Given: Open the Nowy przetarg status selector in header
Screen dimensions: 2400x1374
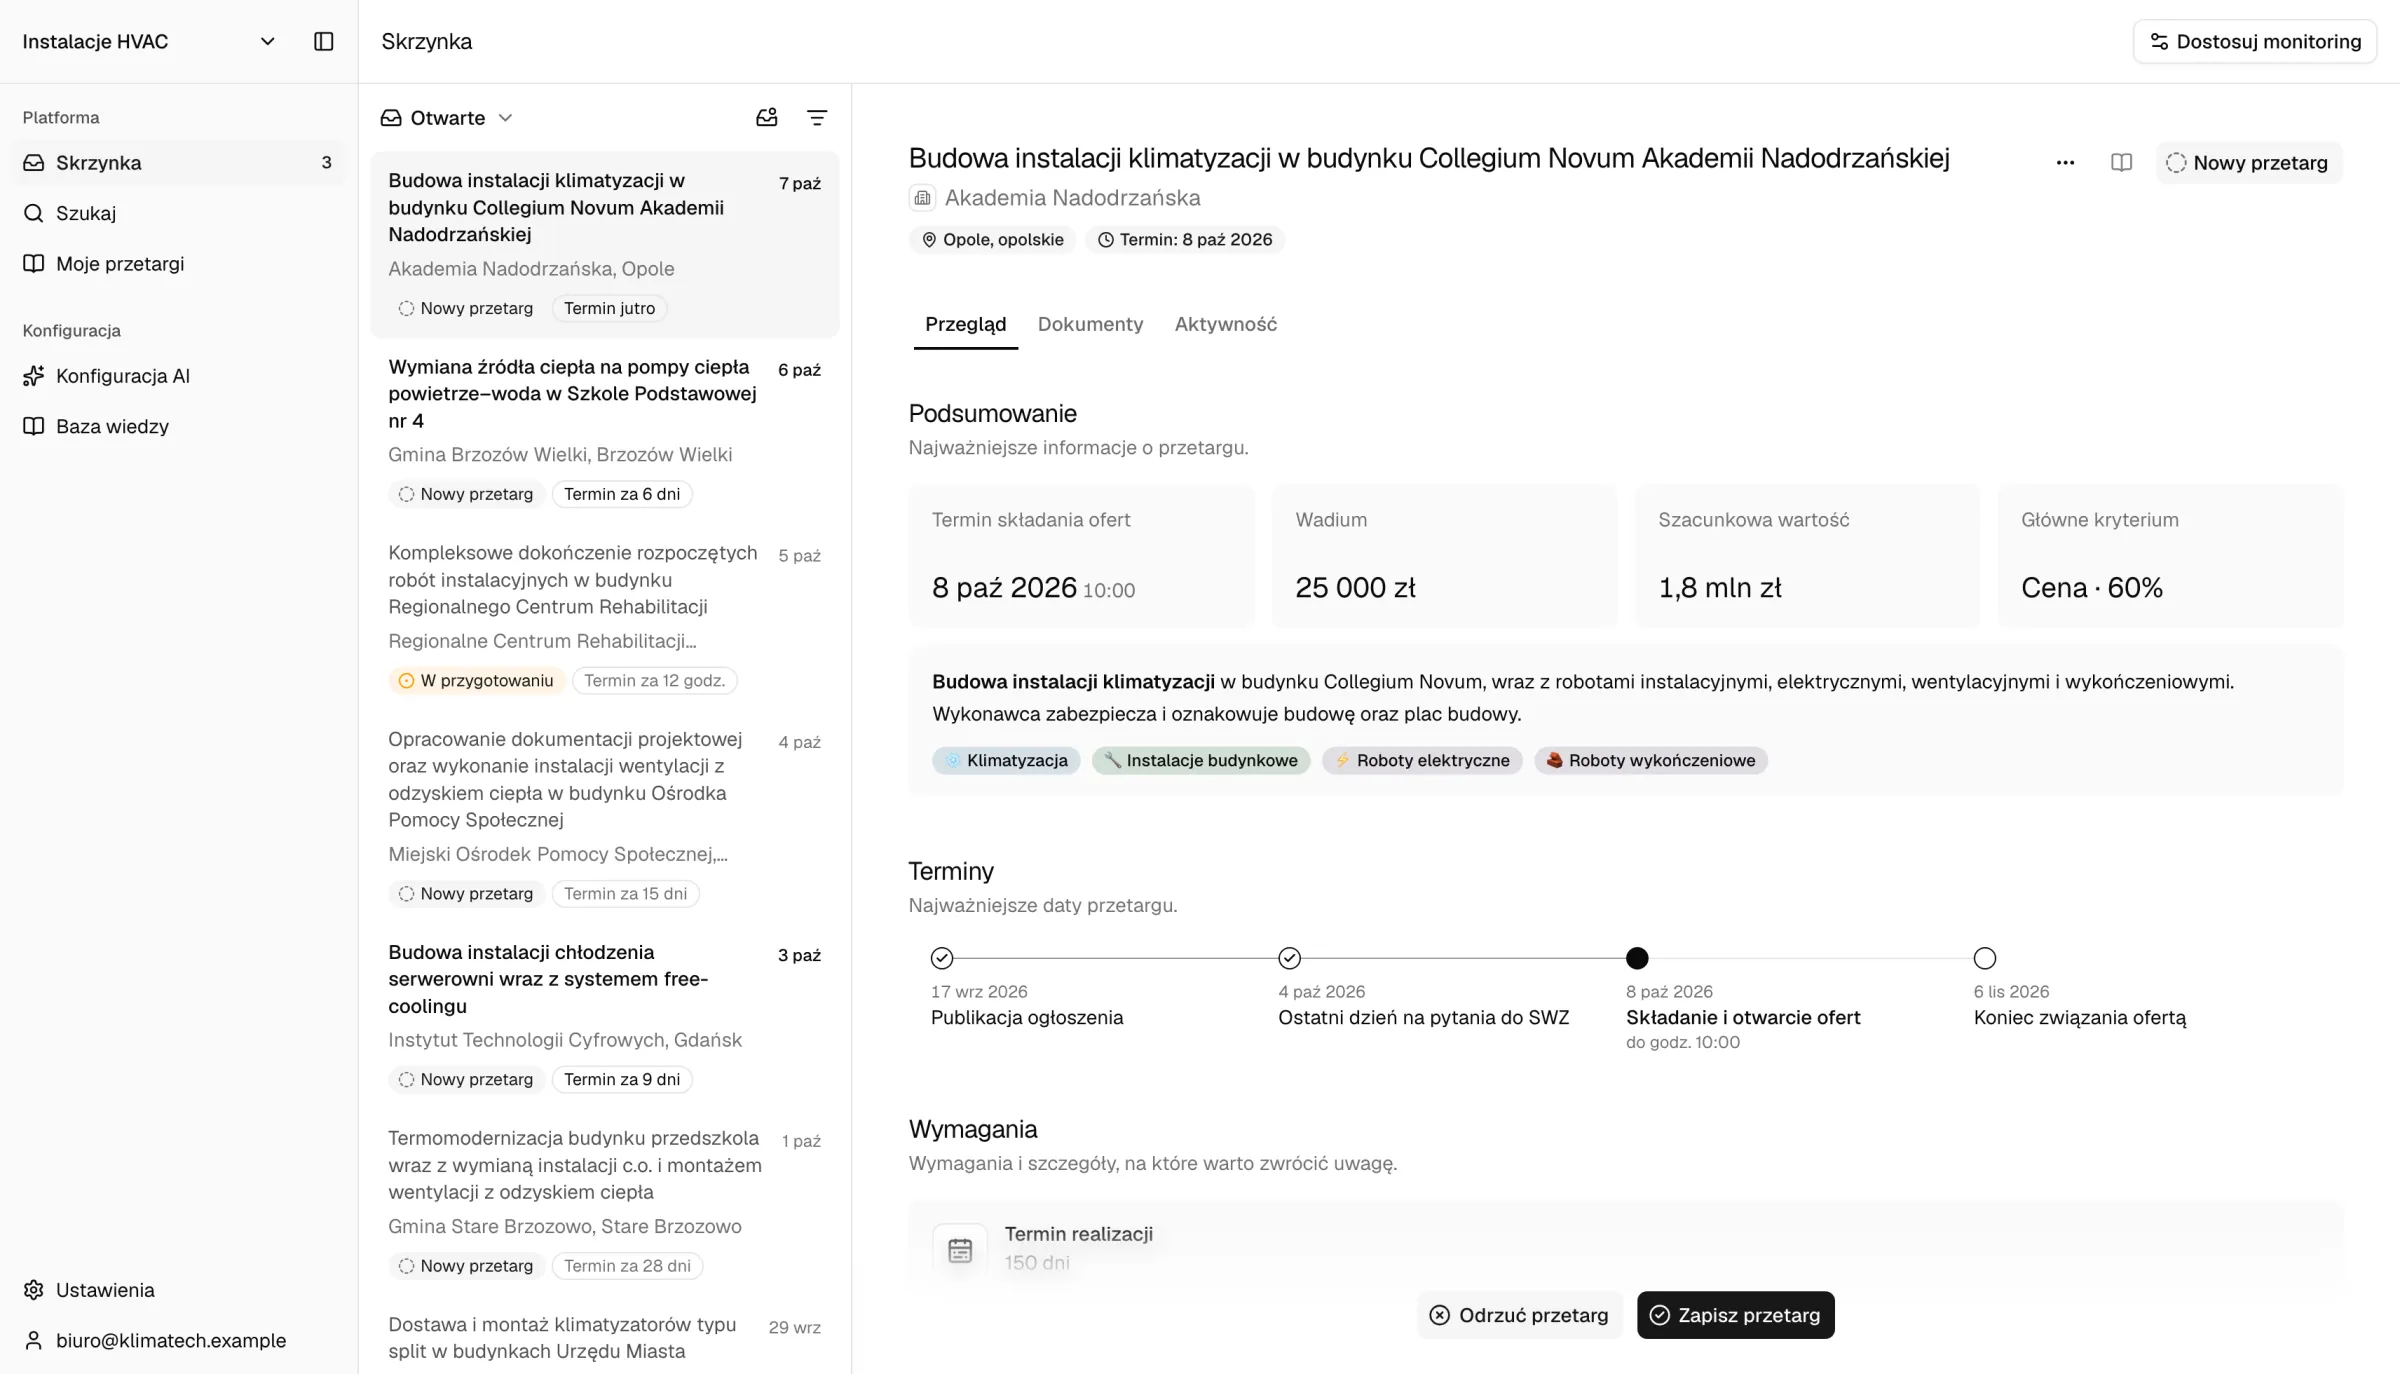Looking at the screenshot, I should pyautogui.click(x=2247, y=162).
